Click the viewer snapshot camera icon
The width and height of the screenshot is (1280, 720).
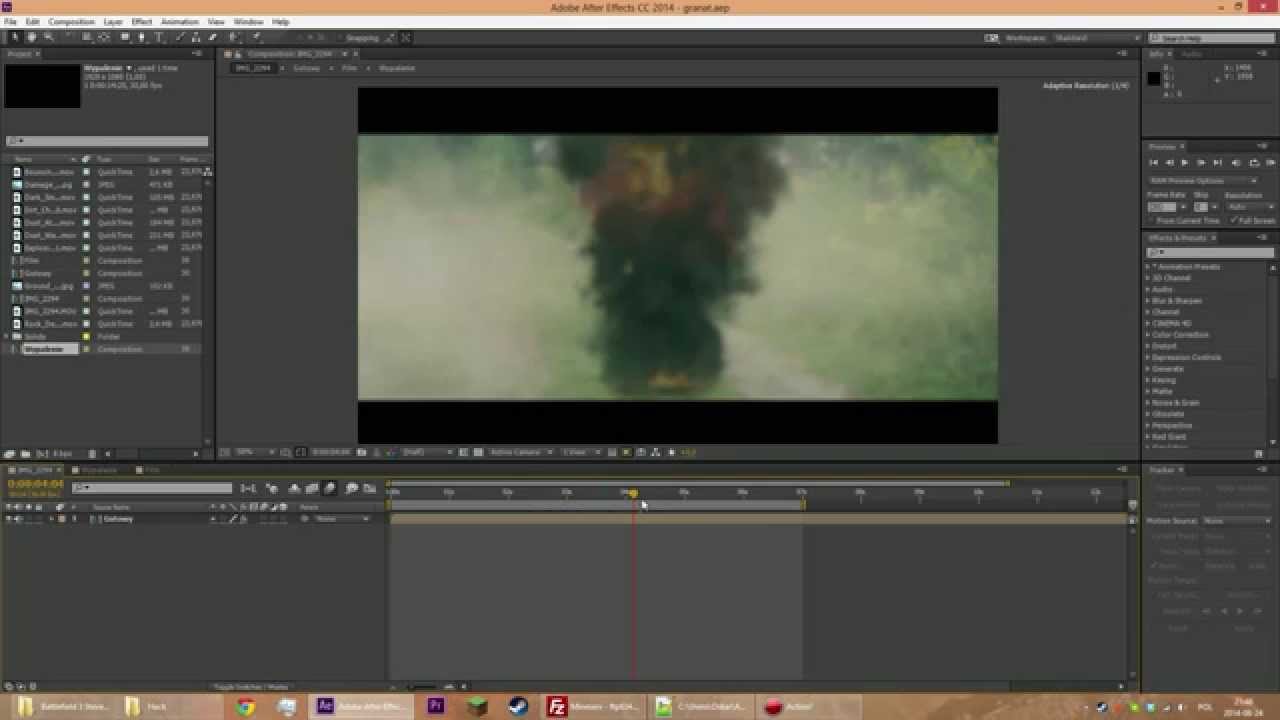coord(361,452)
